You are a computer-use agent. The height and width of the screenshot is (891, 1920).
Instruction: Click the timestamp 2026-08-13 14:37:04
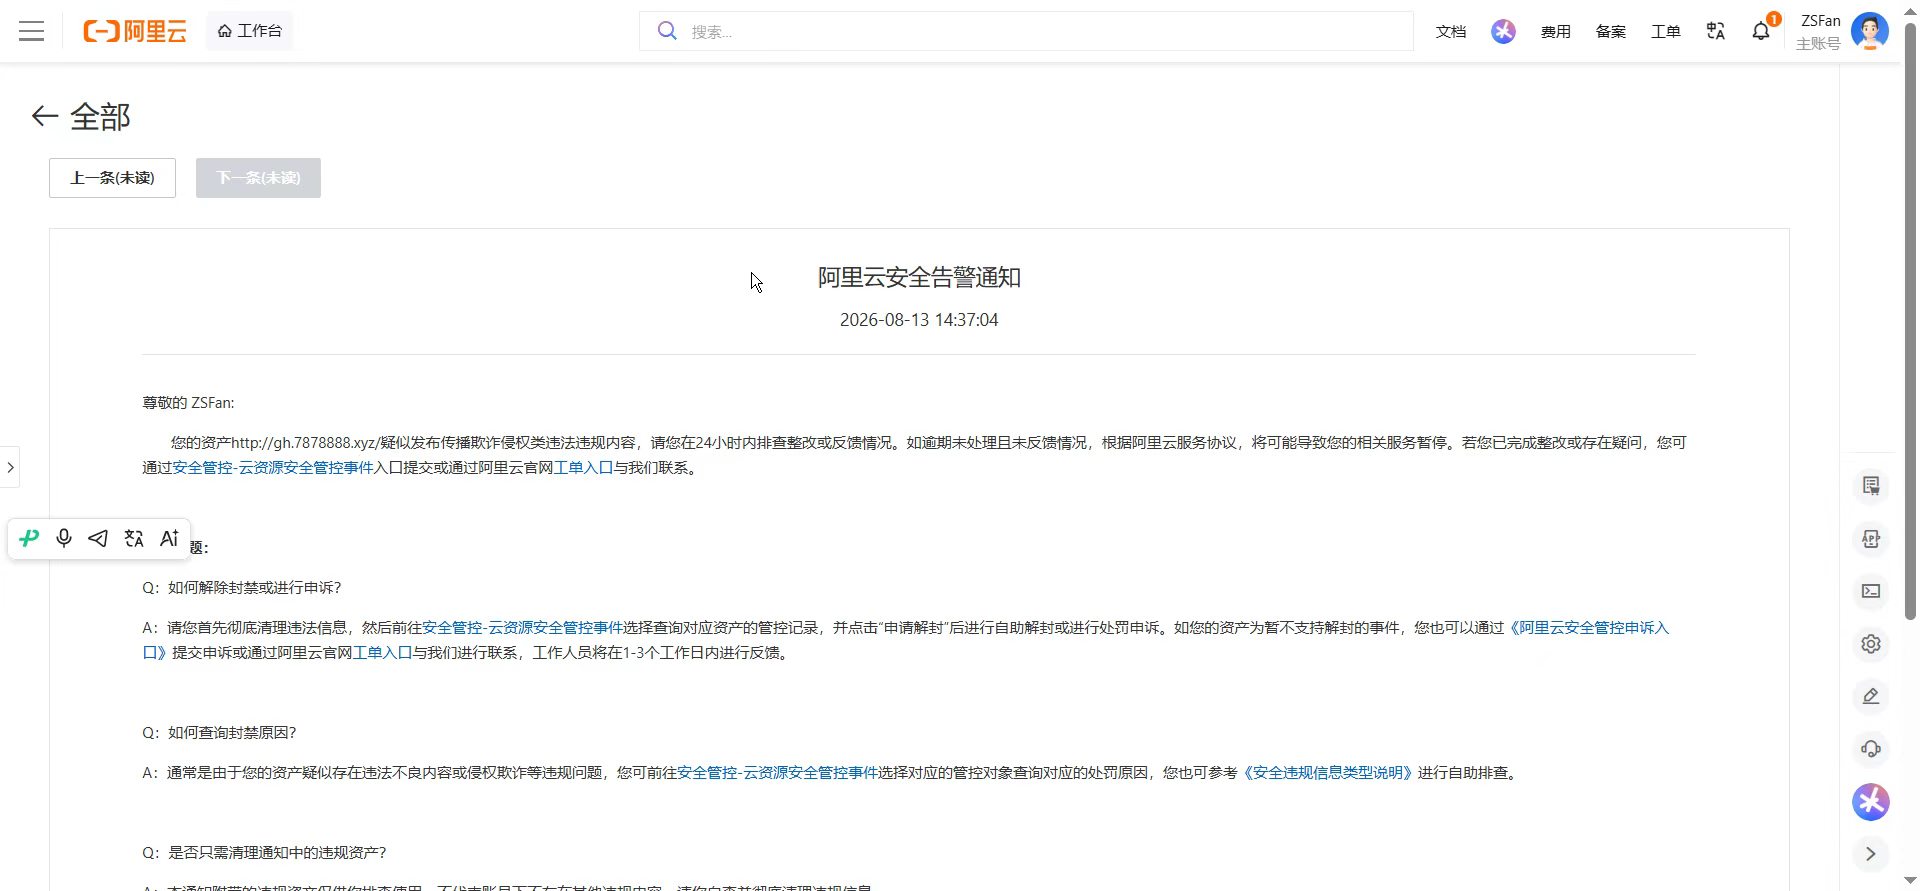click(x=919, y=320)
